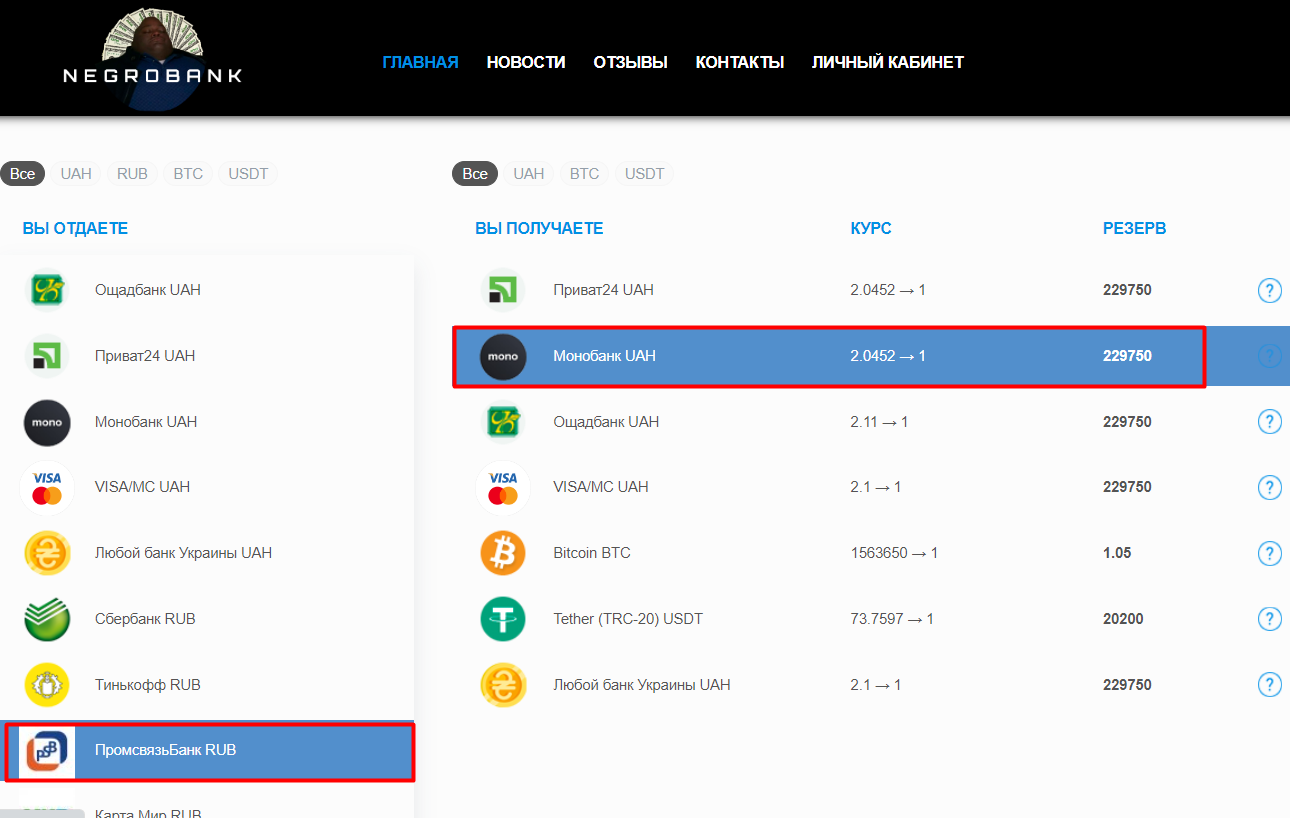
Task: Choose Приват24 icon in receive list
Action: click(503, 290)
